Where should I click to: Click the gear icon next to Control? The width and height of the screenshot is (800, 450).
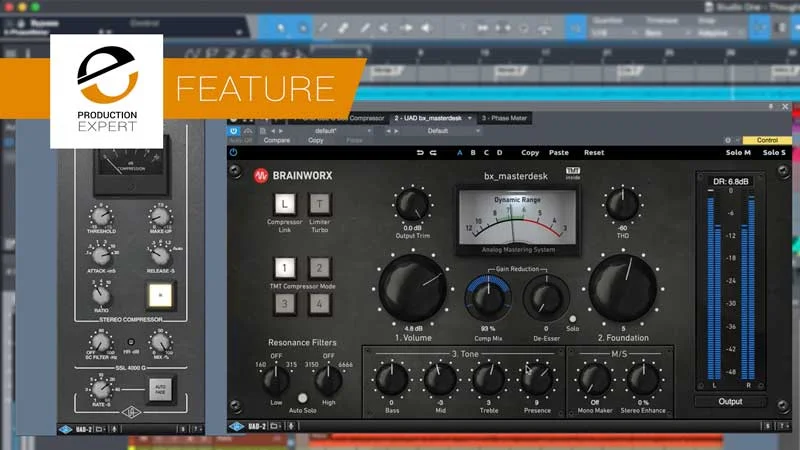click(728, 140)
